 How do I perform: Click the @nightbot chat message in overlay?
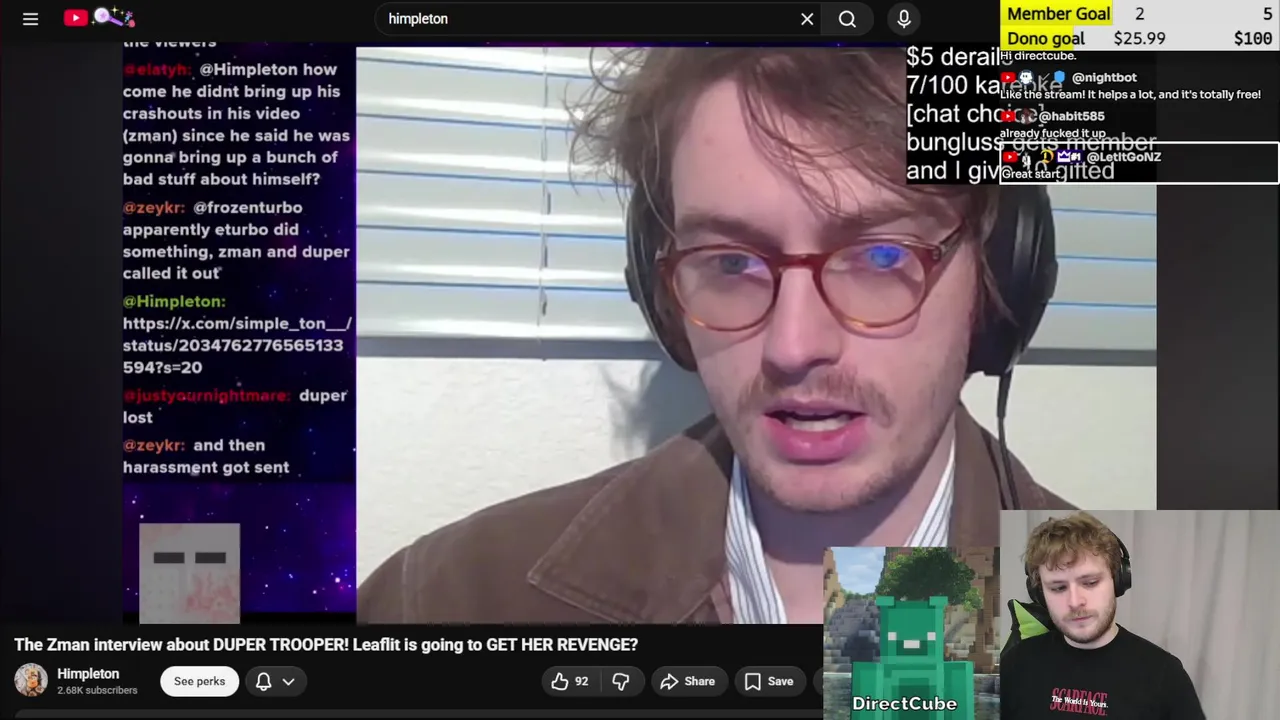(1130, 86)
